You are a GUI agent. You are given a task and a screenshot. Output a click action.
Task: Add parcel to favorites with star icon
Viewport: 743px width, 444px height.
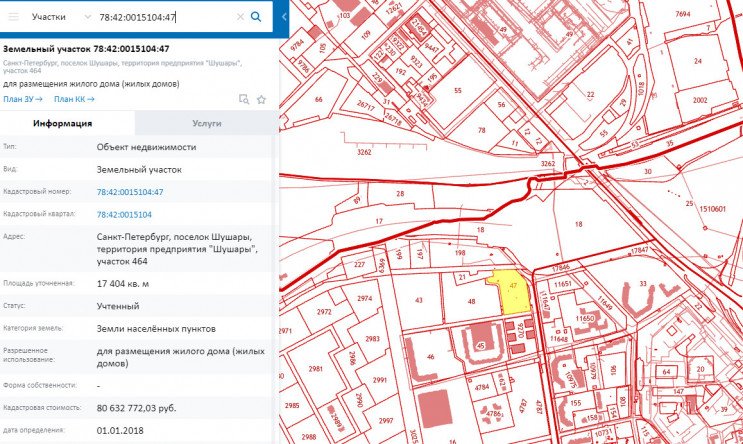tap(261, 99)
